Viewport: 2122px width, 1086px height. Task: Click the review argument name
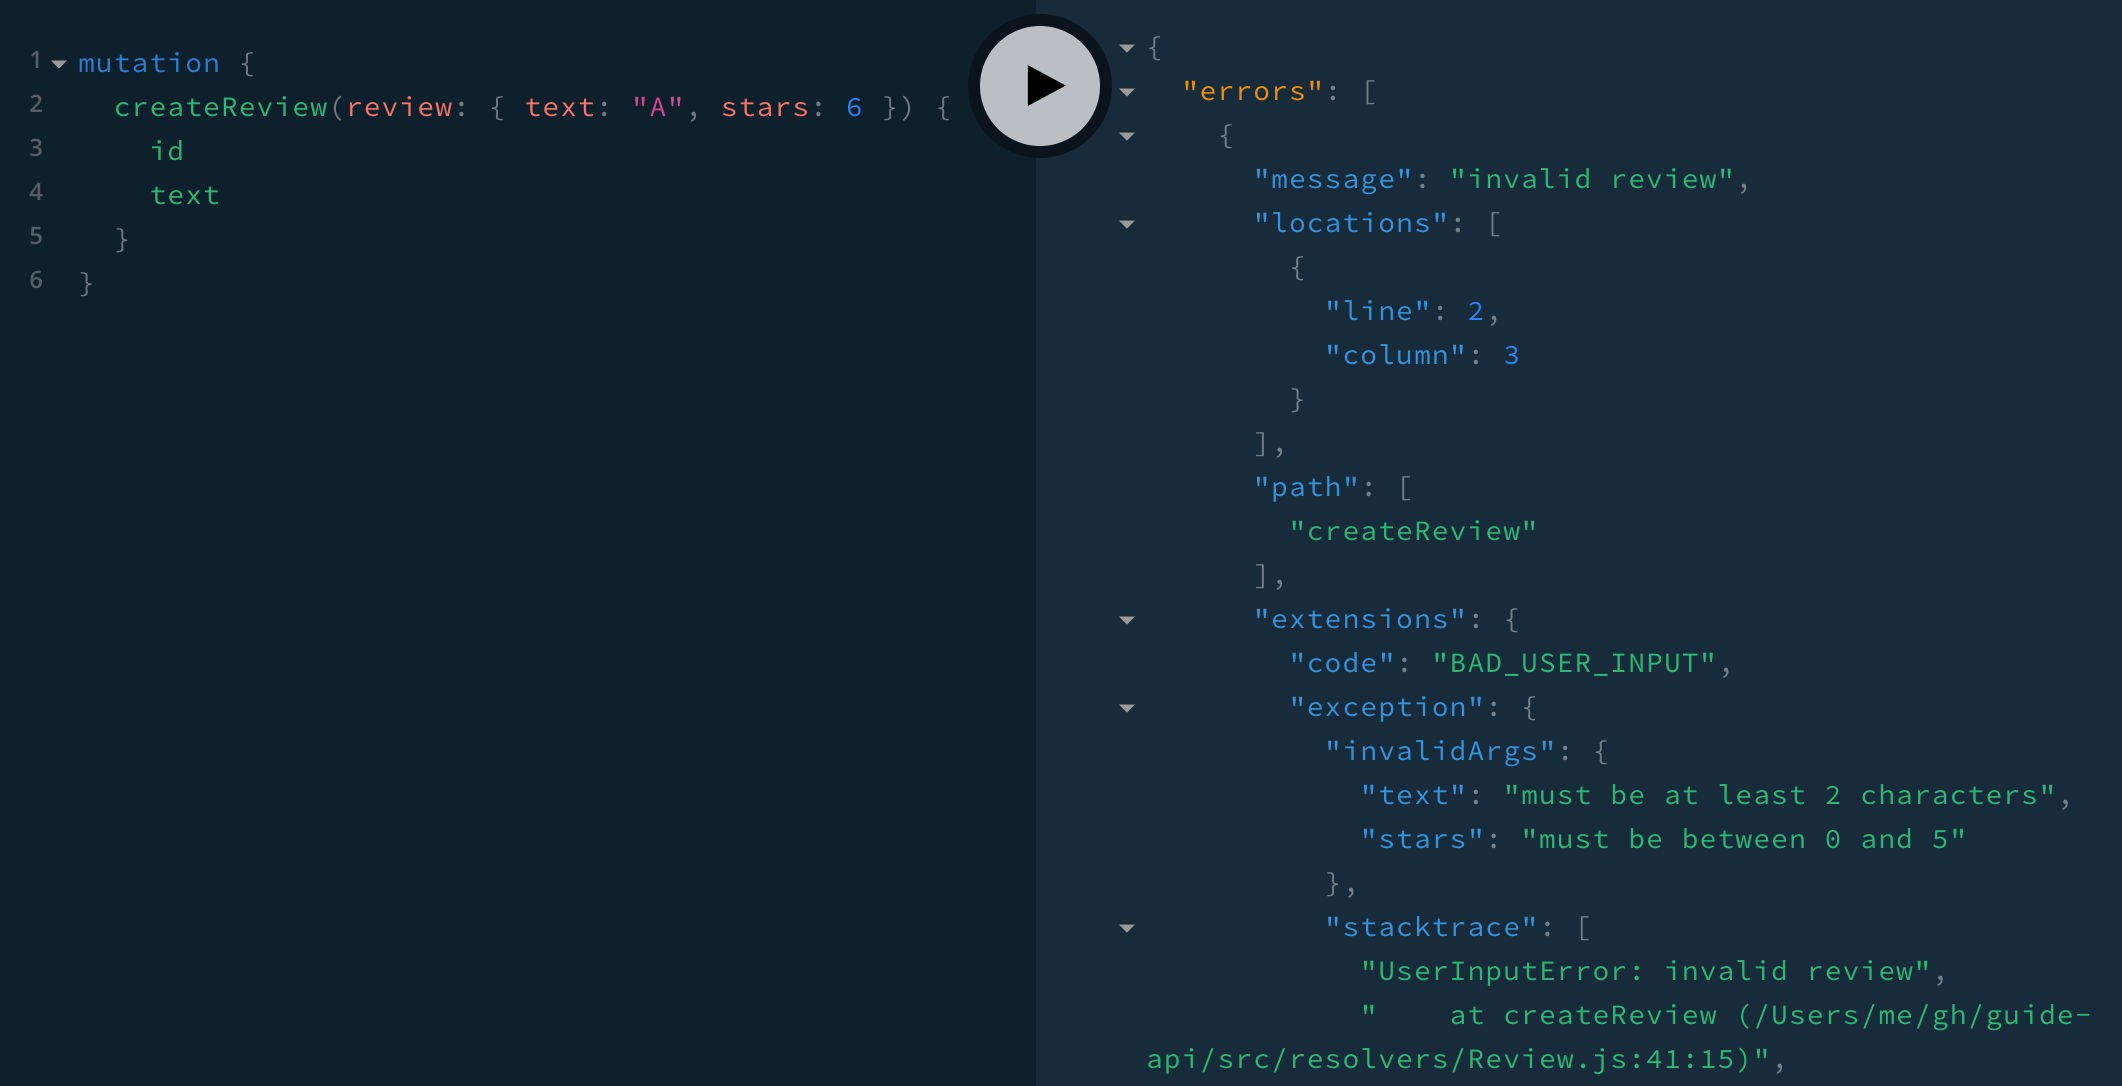(x=399, y=107)
